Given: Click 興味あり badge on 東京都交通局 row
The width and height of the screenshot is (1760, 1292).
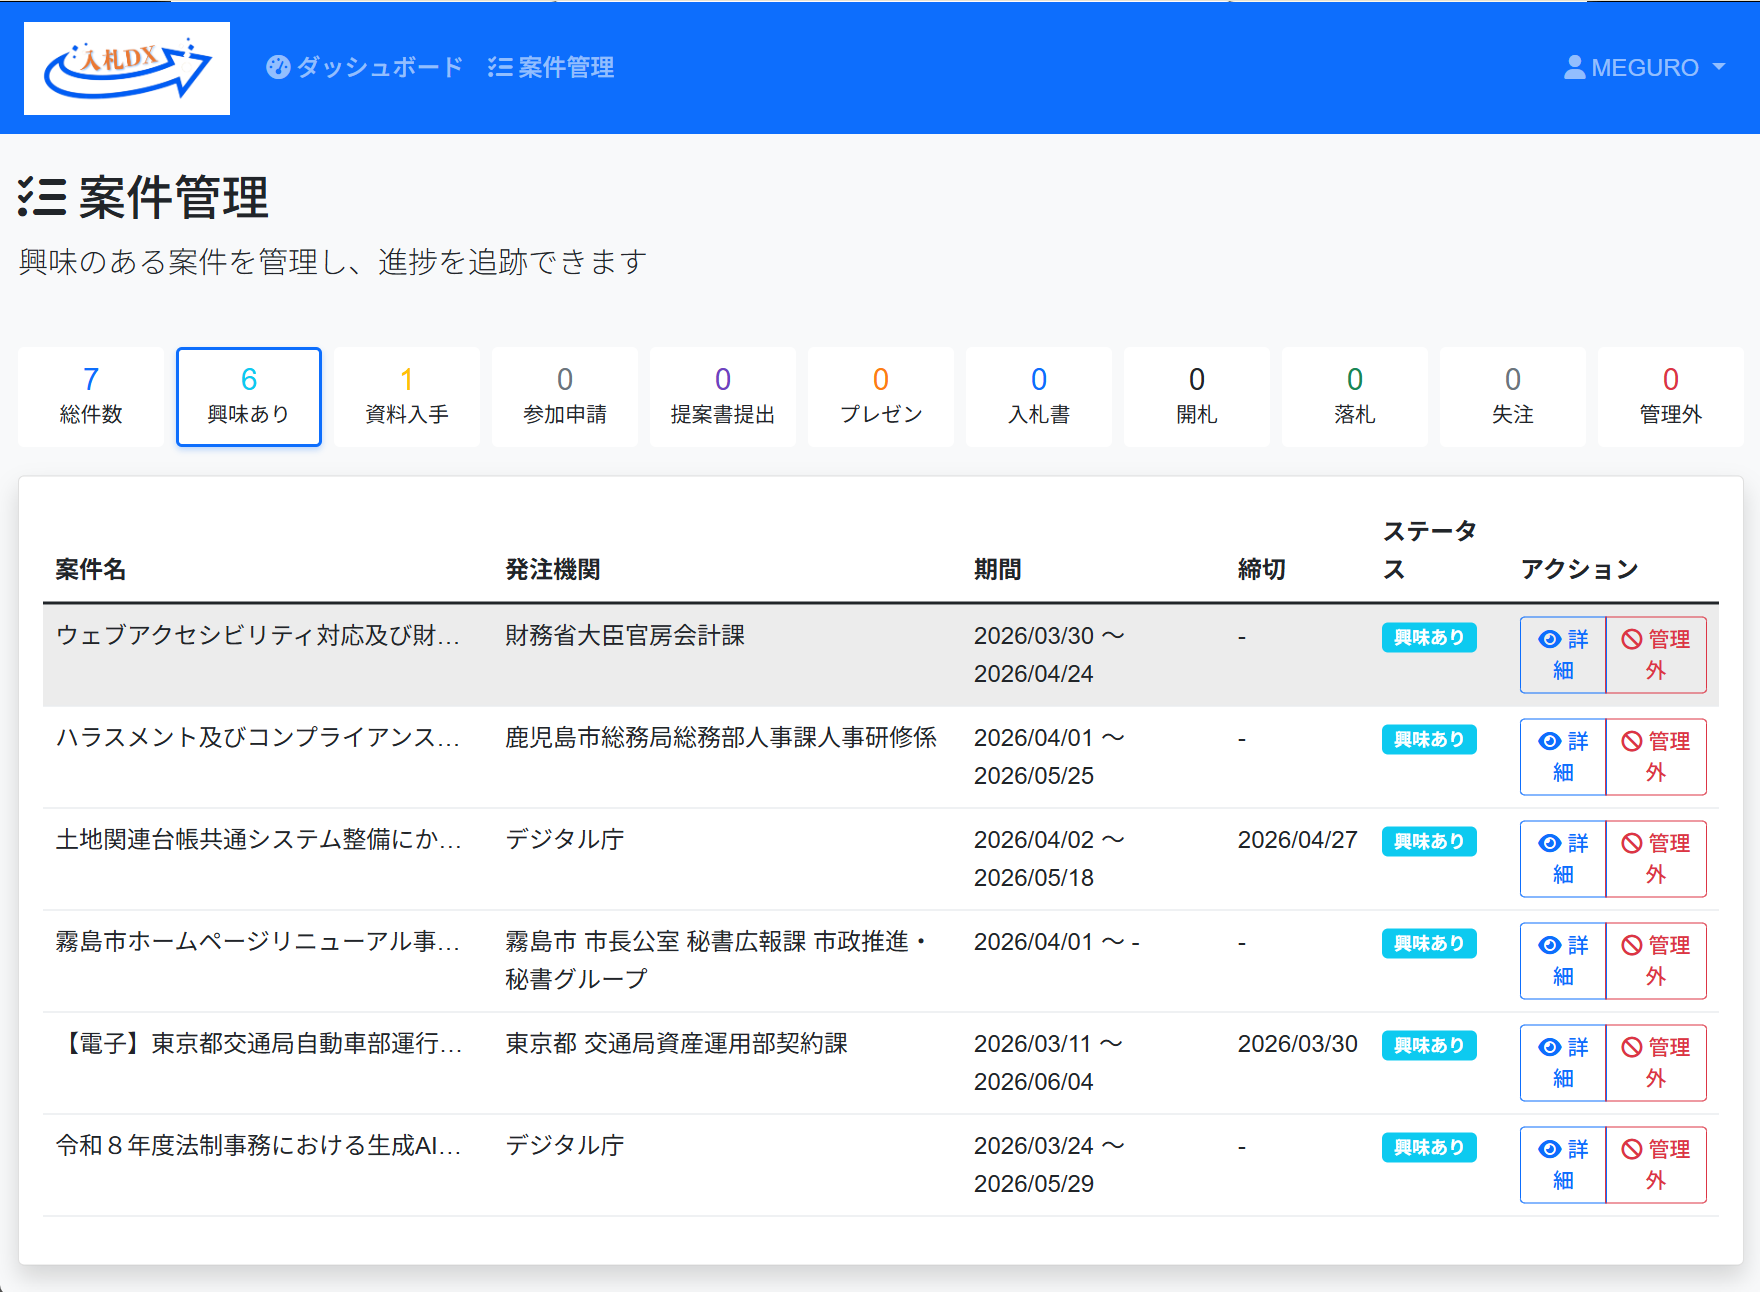Looking at the screenshot, I should point(1428,1045).
